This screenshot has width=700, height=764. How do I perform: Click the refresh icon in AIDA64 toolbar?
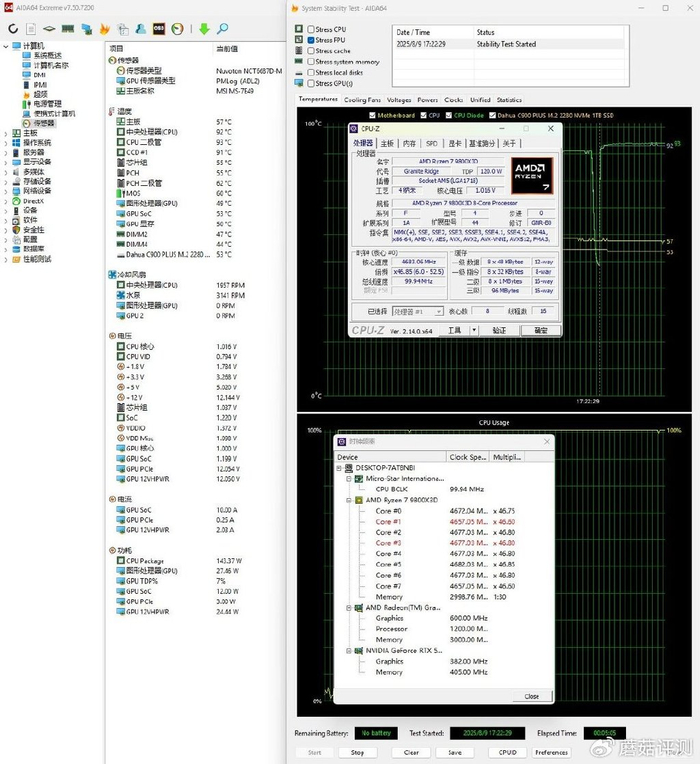tap(13, 29)
